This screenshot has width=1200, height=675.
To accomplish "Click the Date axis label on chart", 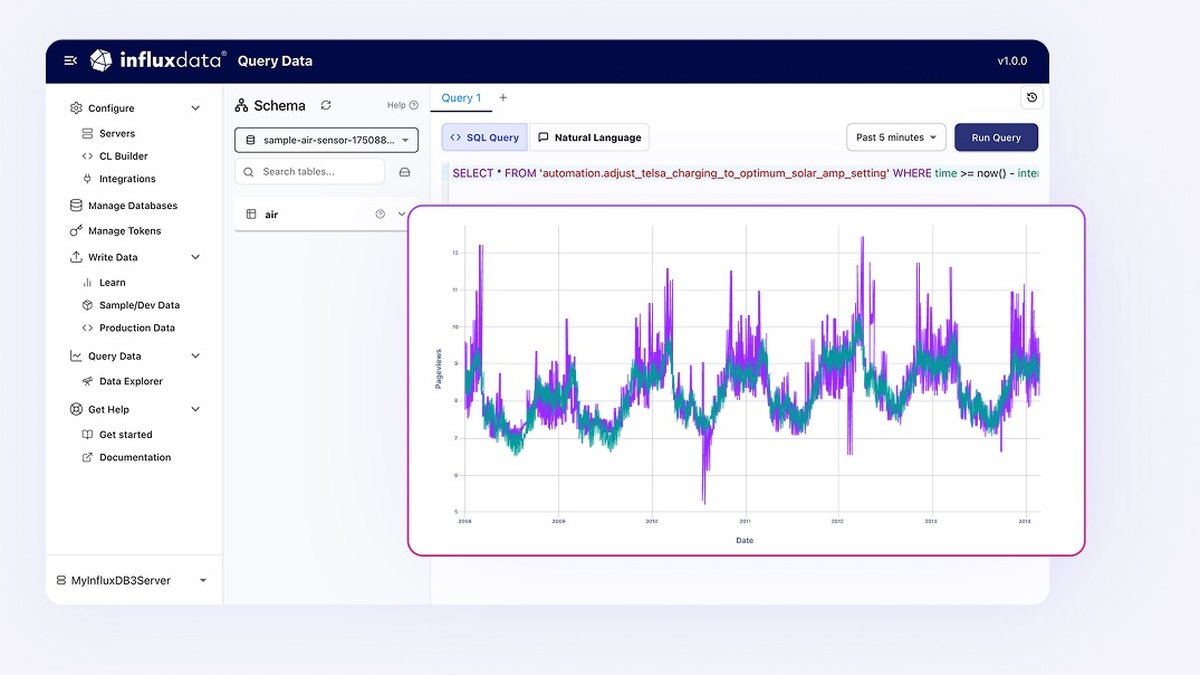I will [745, 540].
